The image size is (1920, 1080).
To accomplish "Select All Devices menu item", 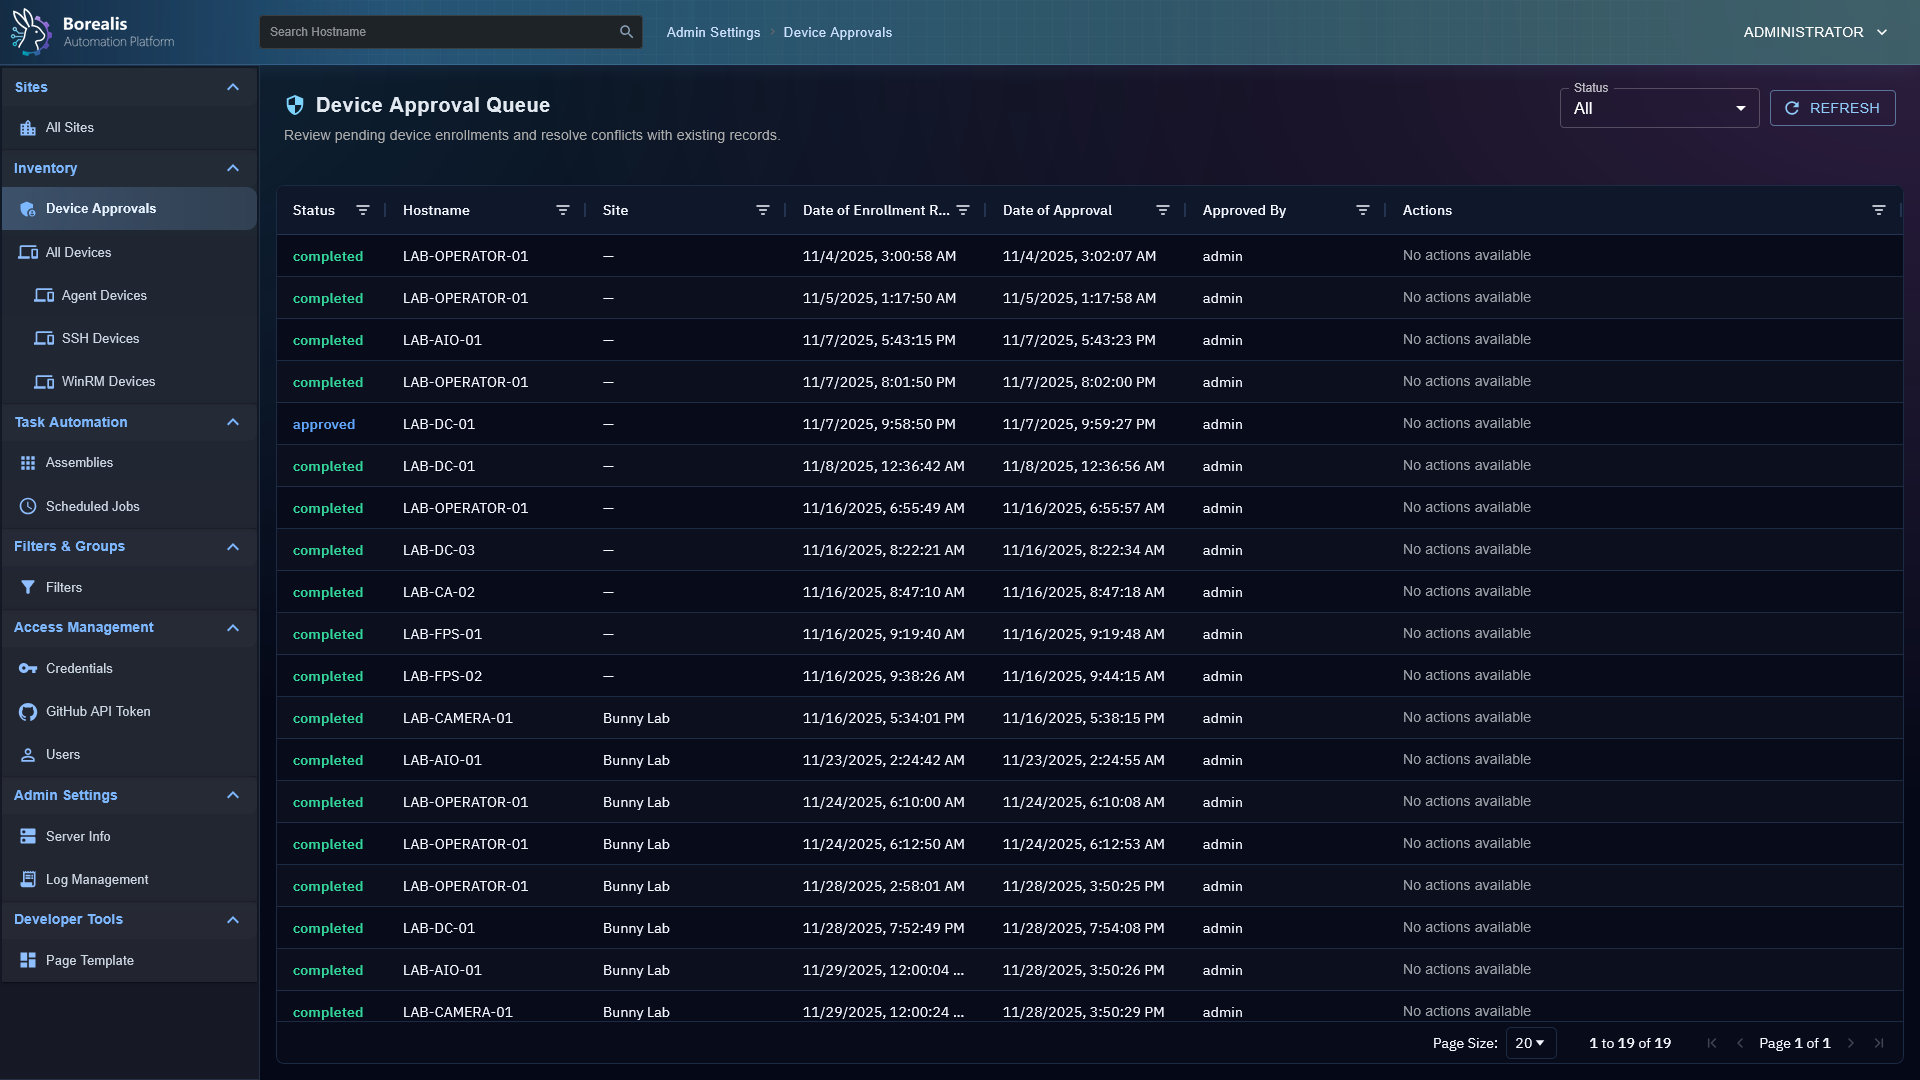I will [78, 252].
